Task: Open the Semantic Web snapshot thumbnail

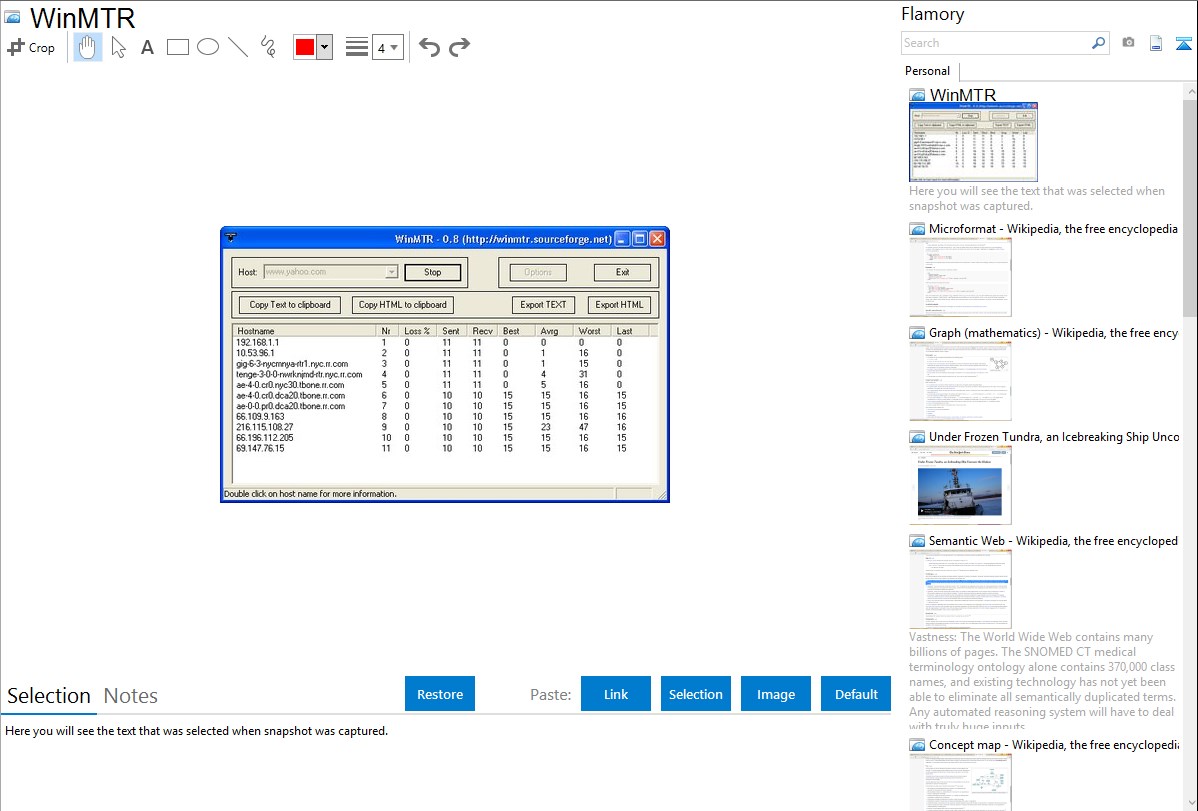Action: pyautogui.click(x=960, y=589)
